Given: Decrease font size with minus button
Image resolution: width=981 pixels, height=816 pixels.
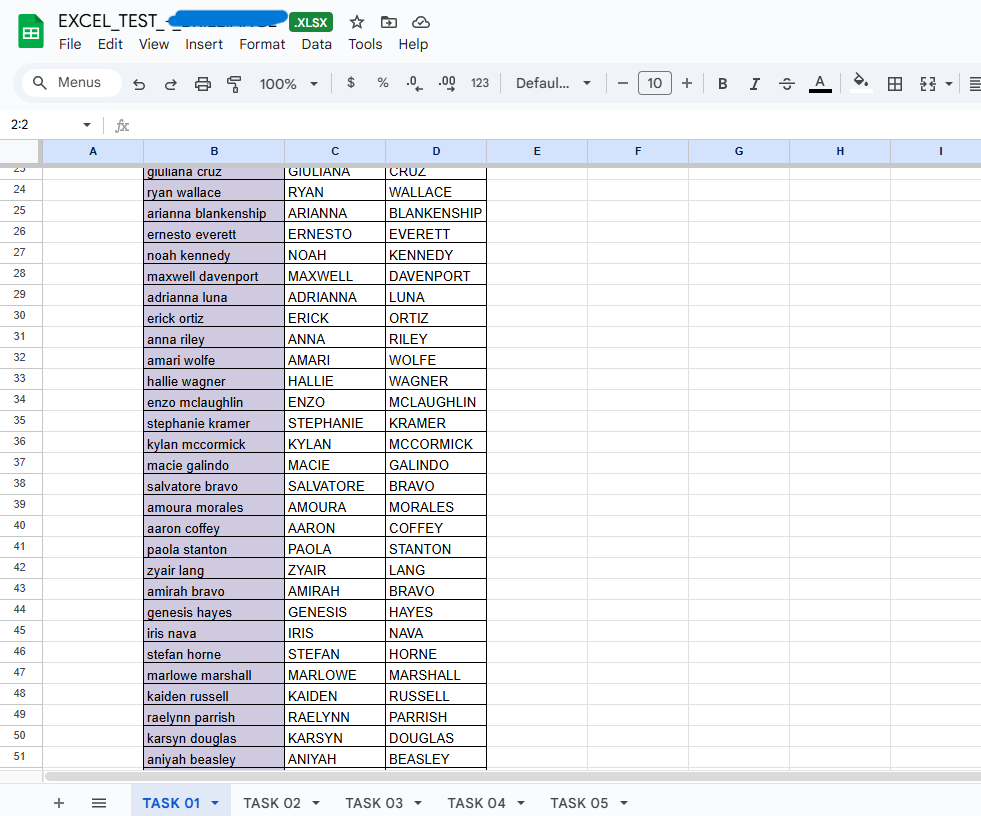Looking at the screenshot, I should coord(623,83).
